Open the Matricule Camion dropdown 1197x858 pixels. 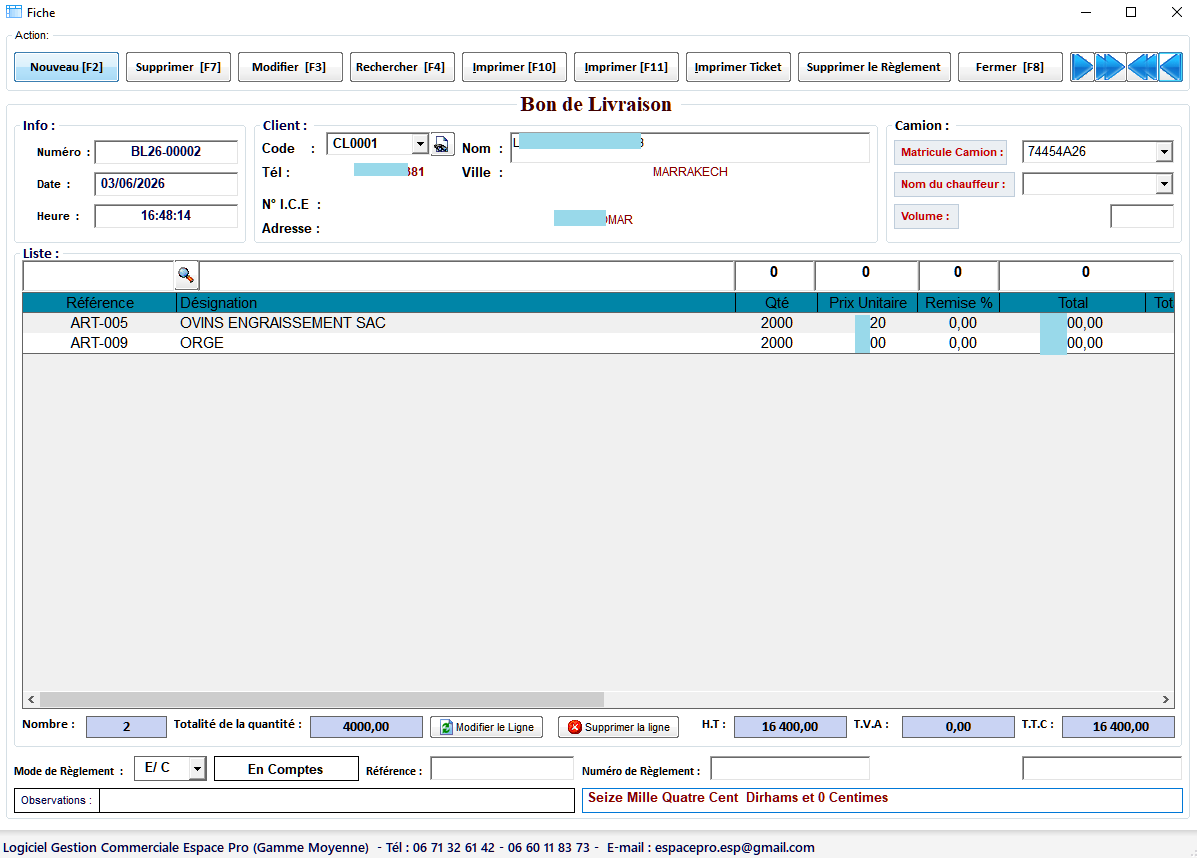click(x=1163, y=152)
